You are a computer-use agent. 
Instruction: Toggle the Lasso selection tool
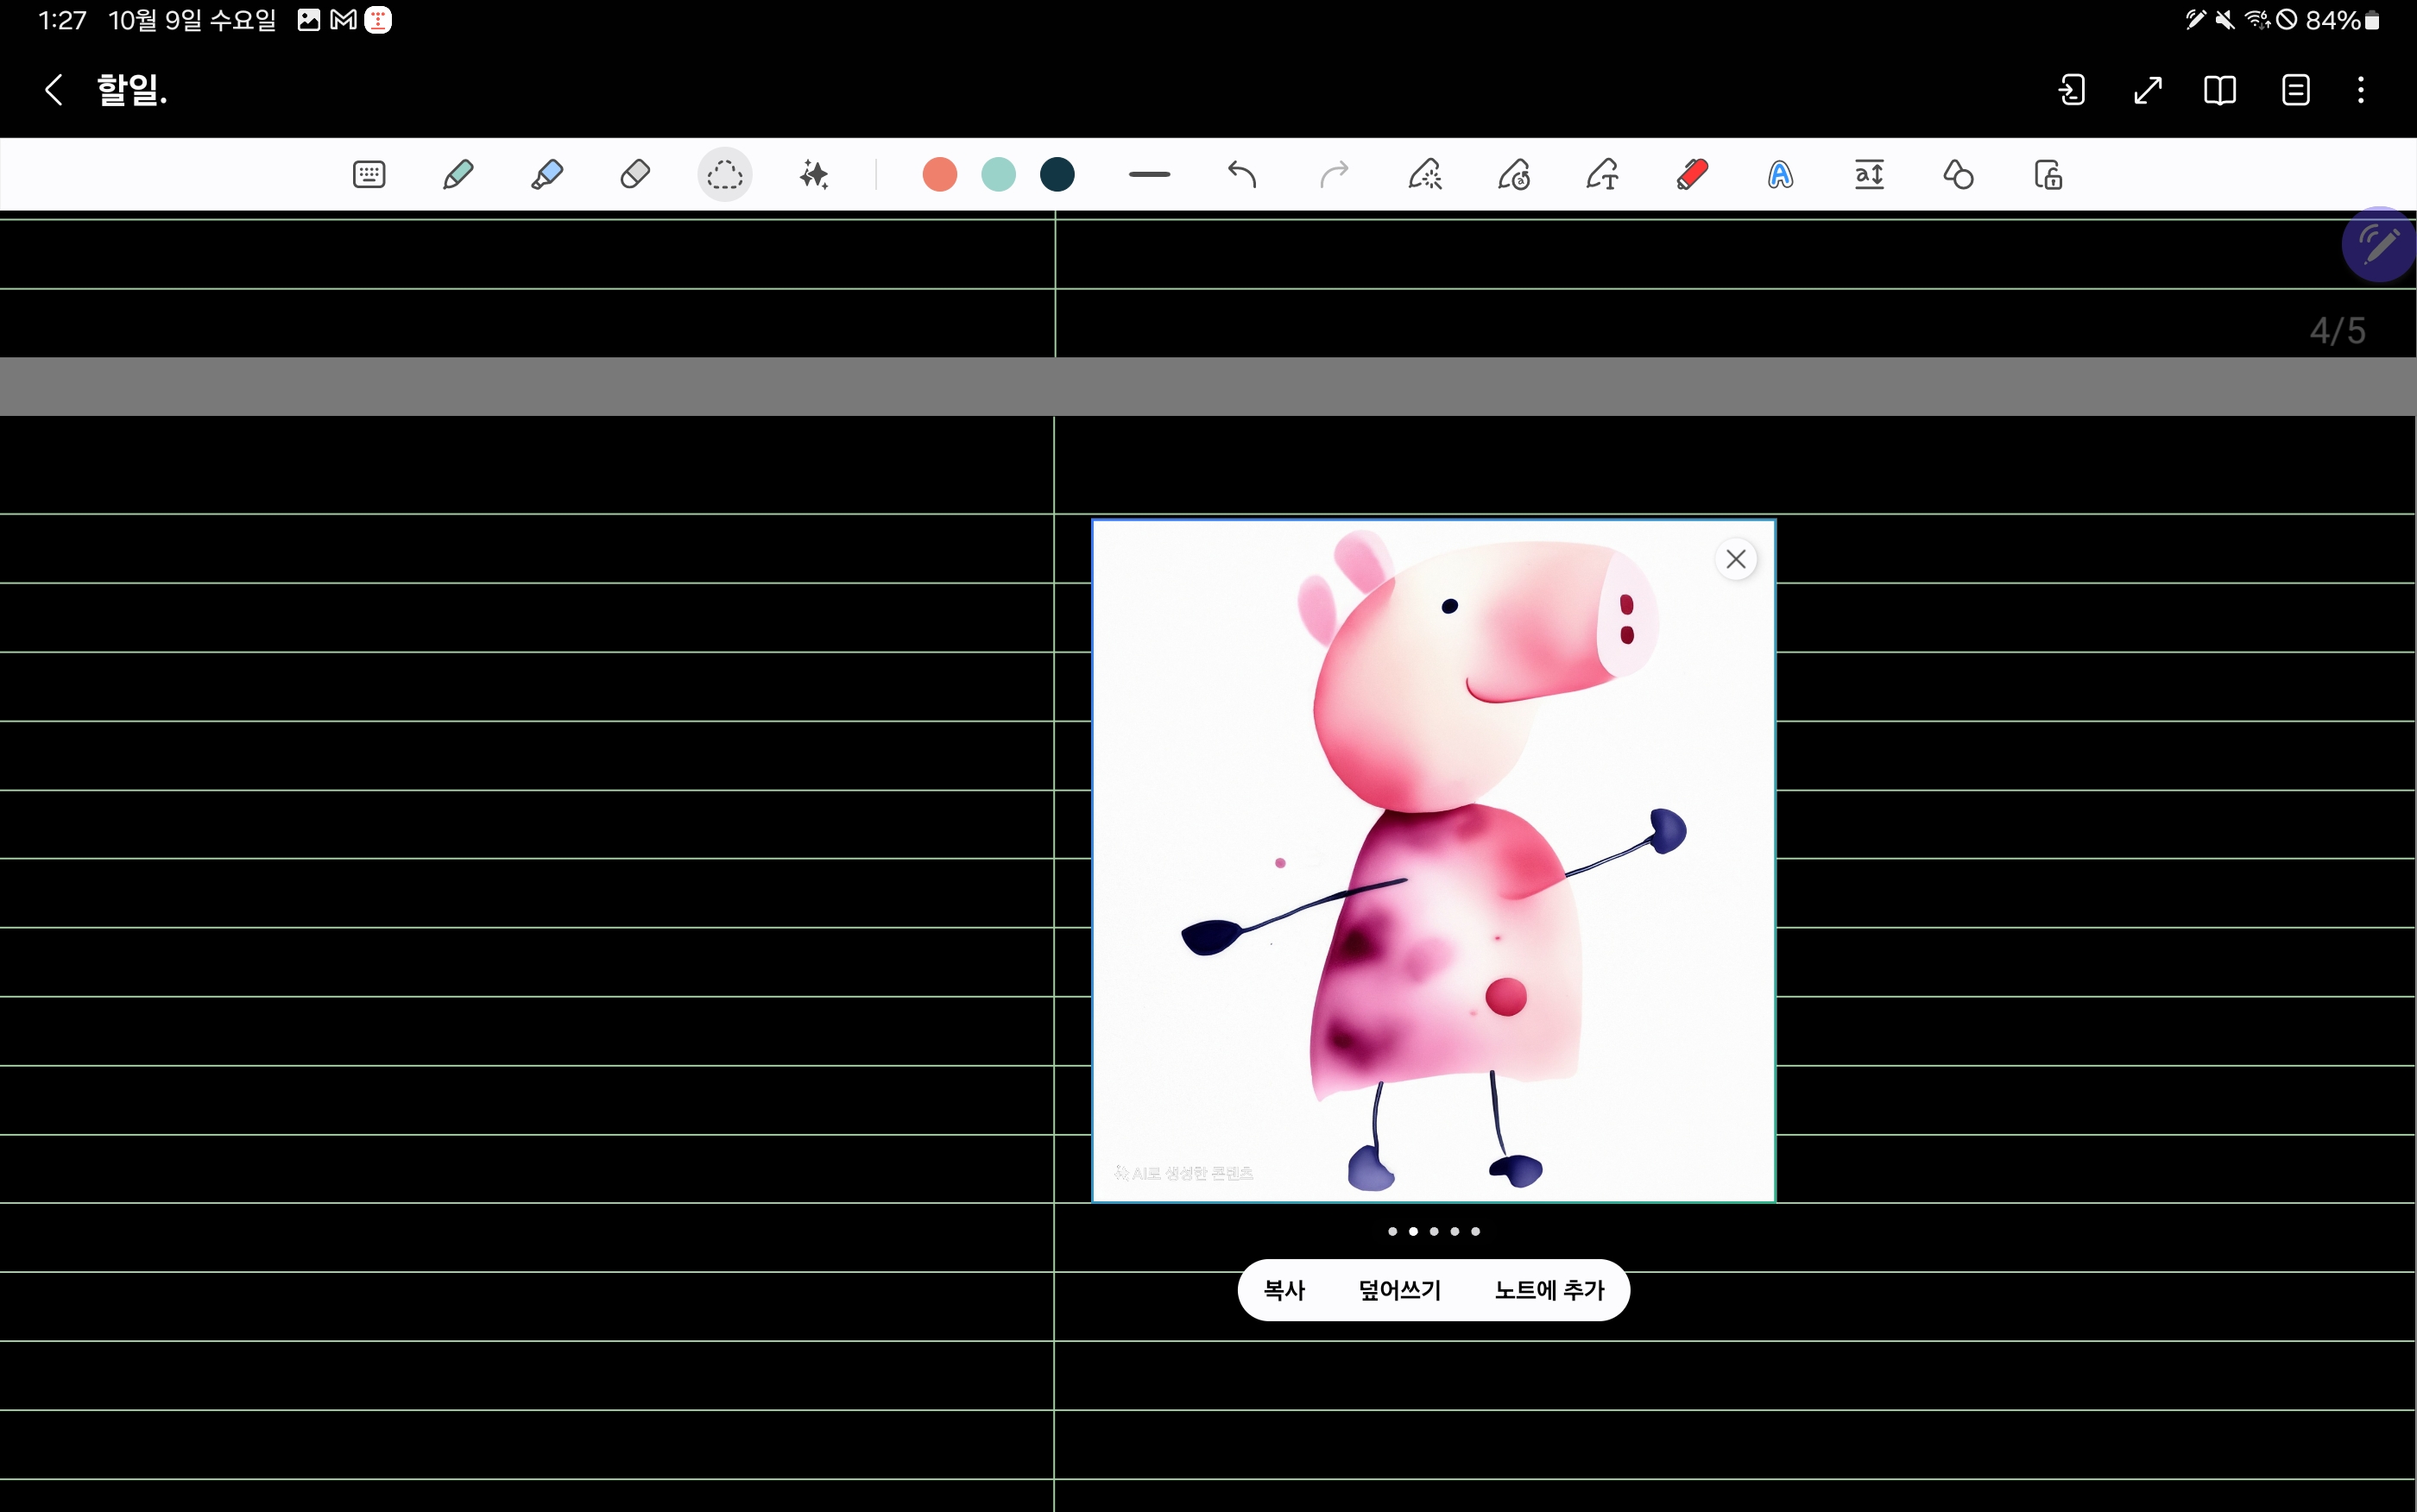coord(725,175)
